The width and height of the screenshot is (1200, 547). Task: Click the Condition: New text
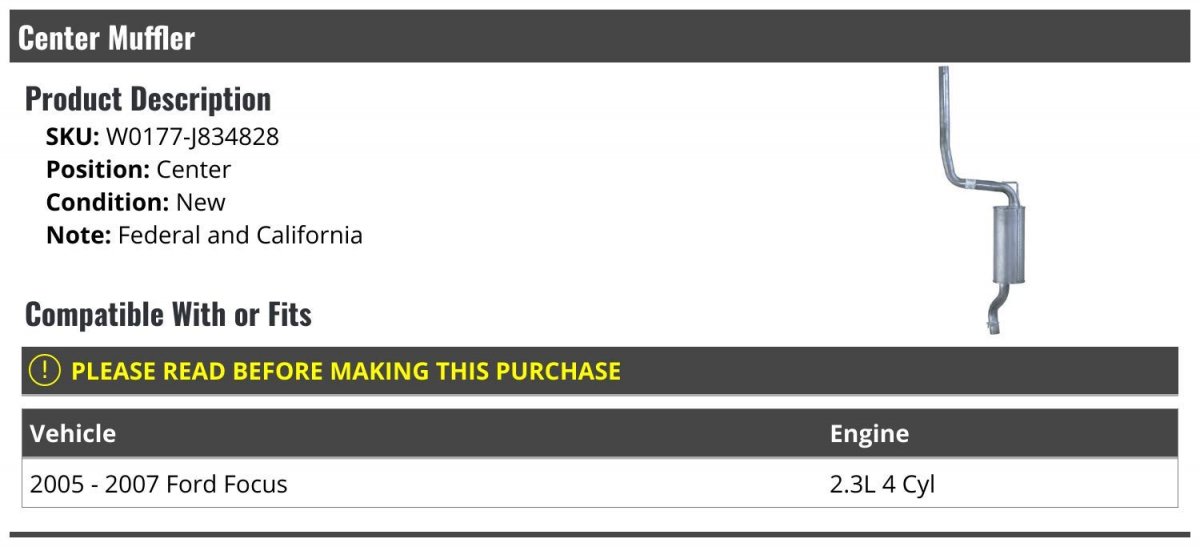pos(136,202)
